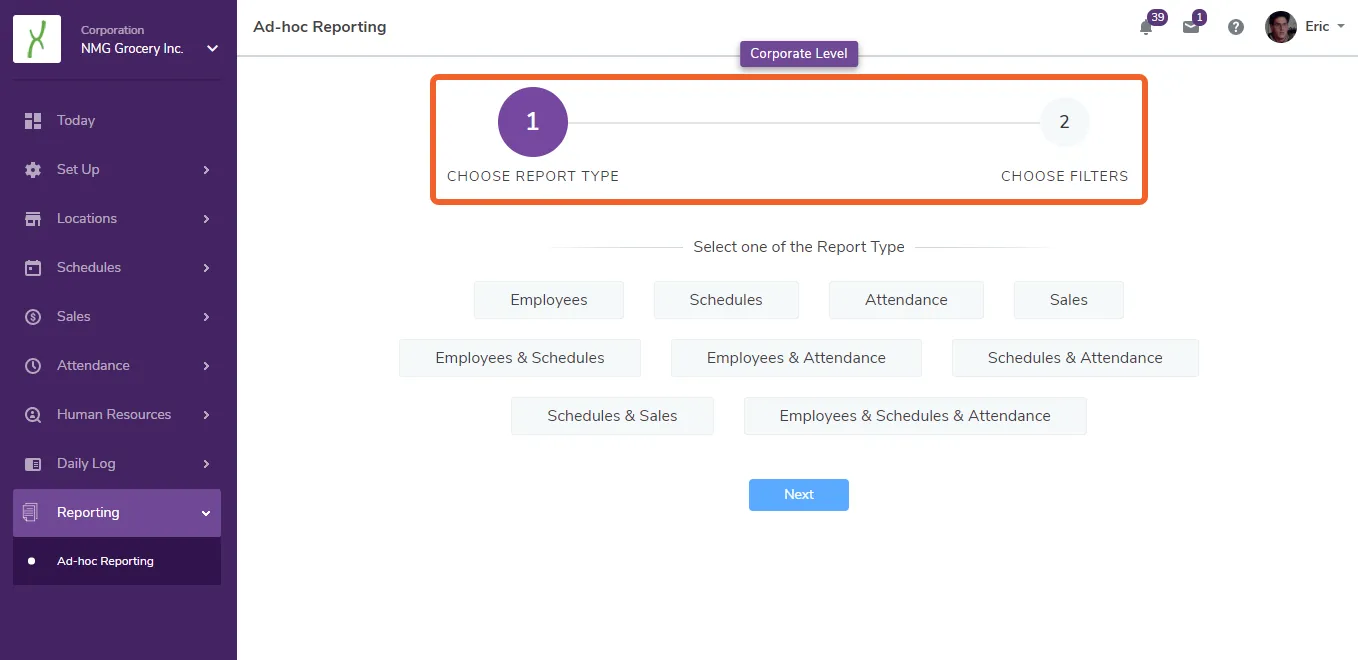Open the Human Resources menu item
Viewport: 1358px width, 660px height.
(x=117, y=415)
